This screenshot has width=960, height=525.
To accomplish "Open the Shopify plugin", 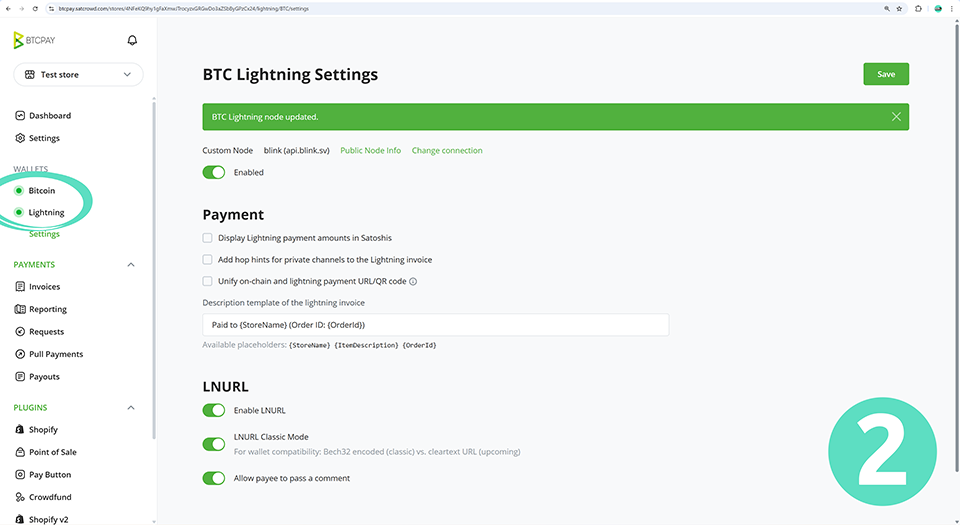I will pos(43,430).
